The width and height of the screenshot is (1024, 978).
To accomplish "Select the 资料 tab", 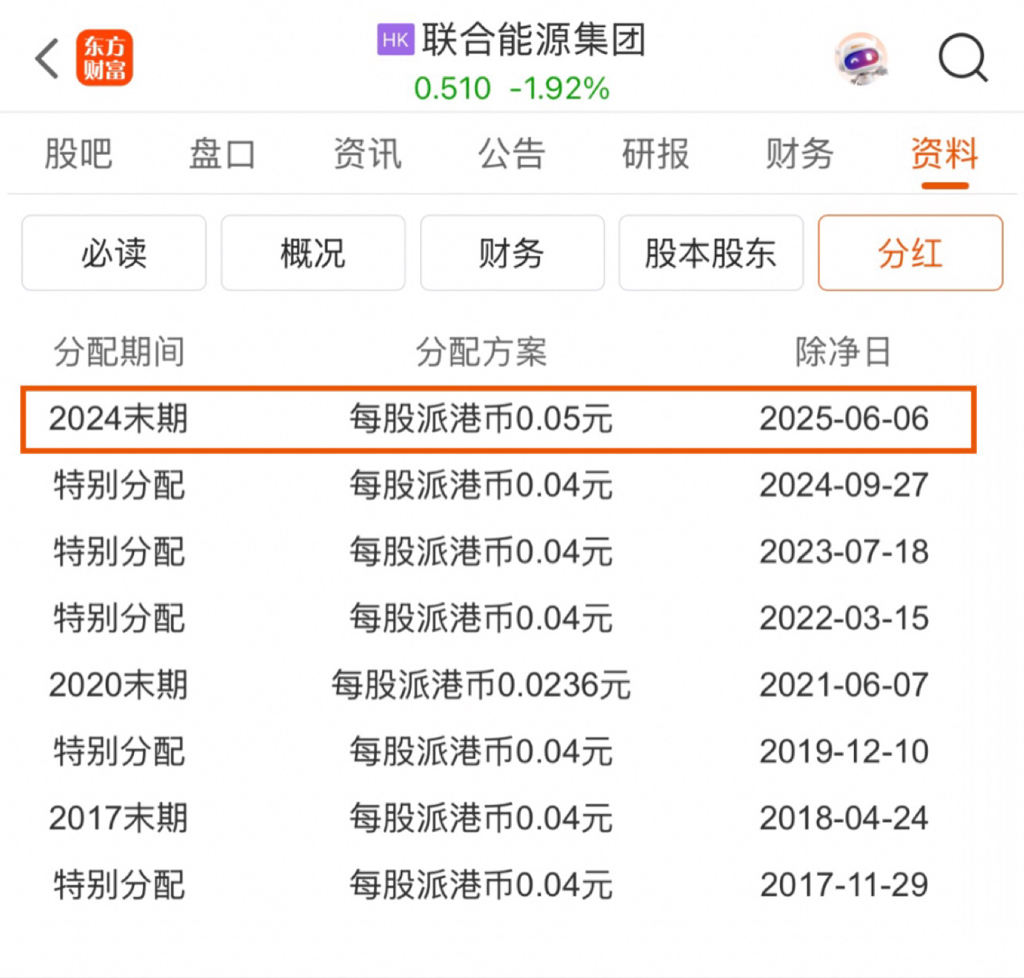I will pos(944,155).
